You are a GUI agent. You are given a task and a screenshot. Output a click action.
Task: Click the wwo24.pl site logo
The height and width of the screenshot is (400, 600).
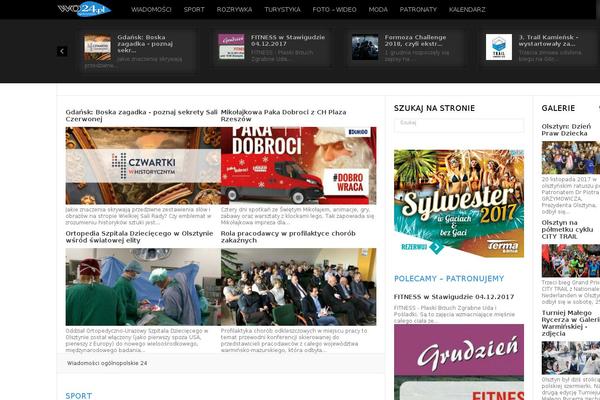point(84,9)
